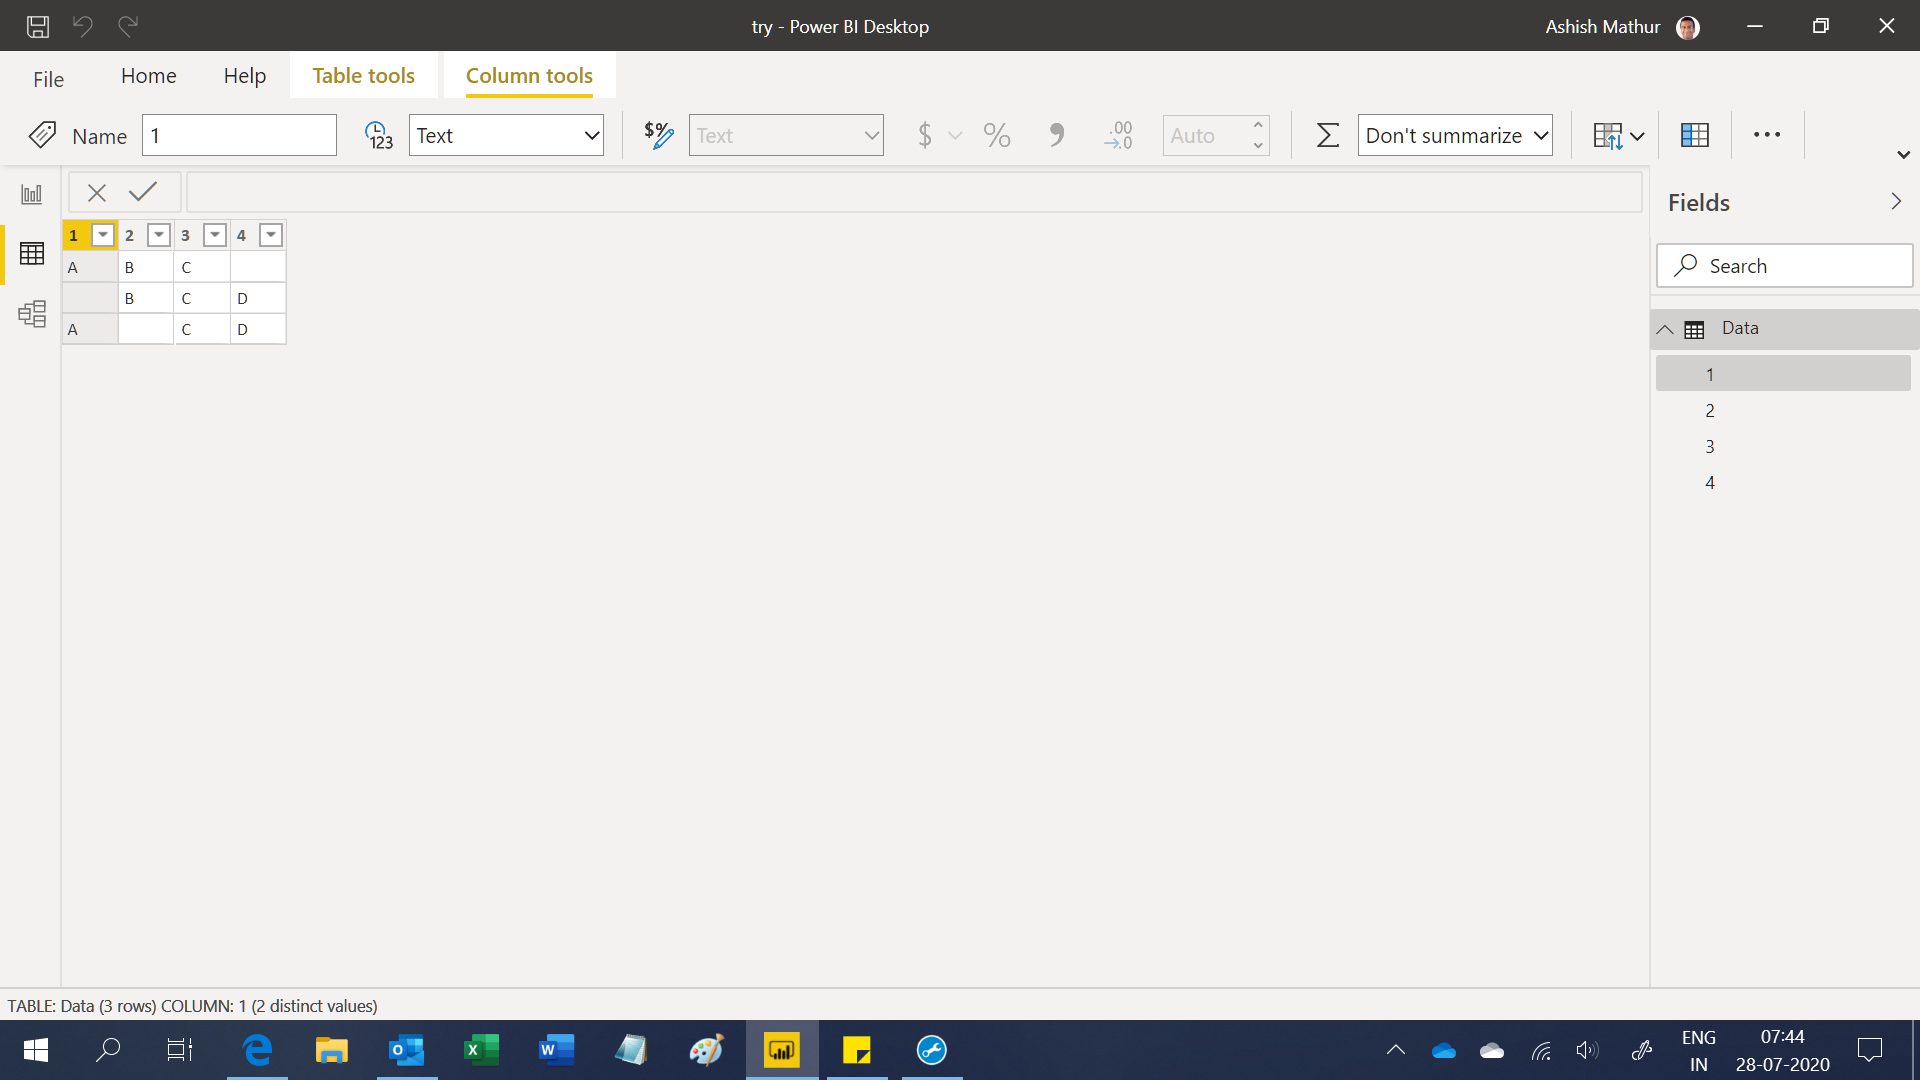Apply percentage format icon
The height and width of the screenshot is (1080, 1920).
pos(997,135)
